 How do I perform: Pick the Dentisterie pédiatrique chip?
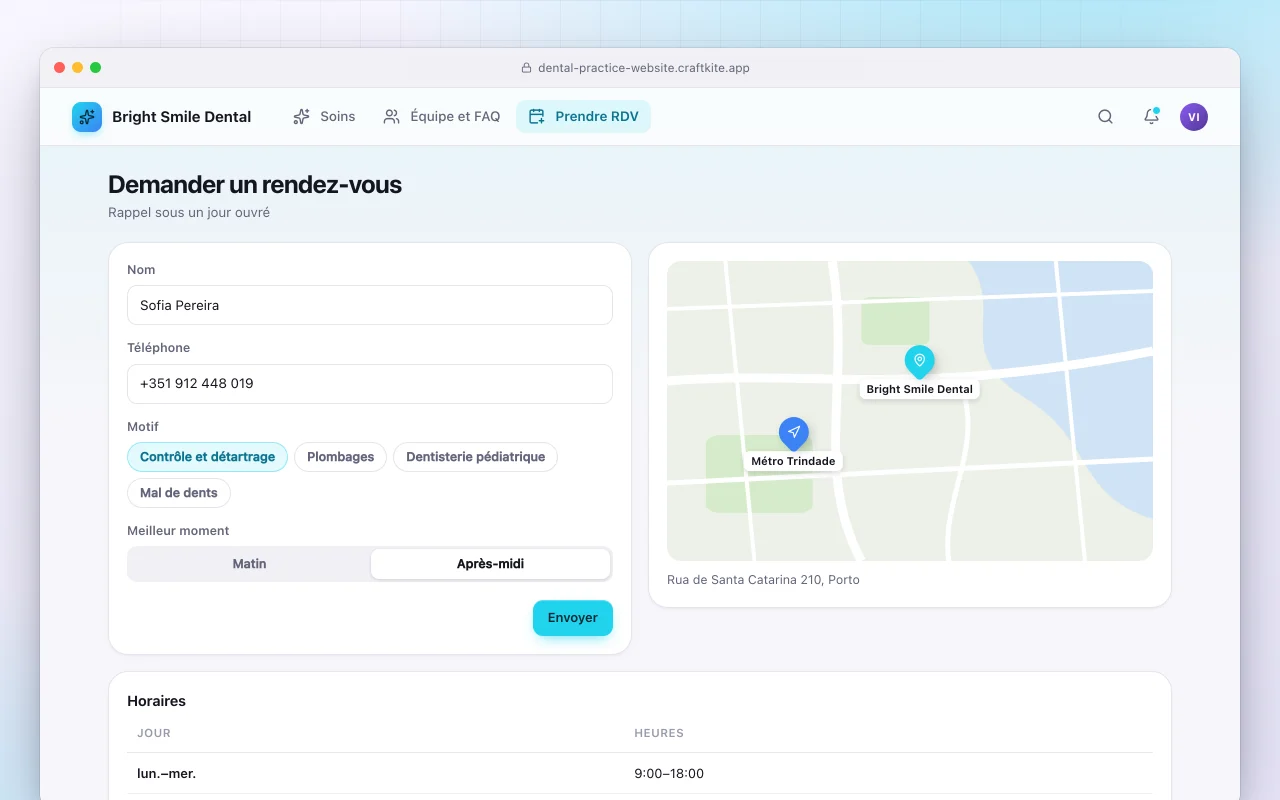tap(475, 457)
